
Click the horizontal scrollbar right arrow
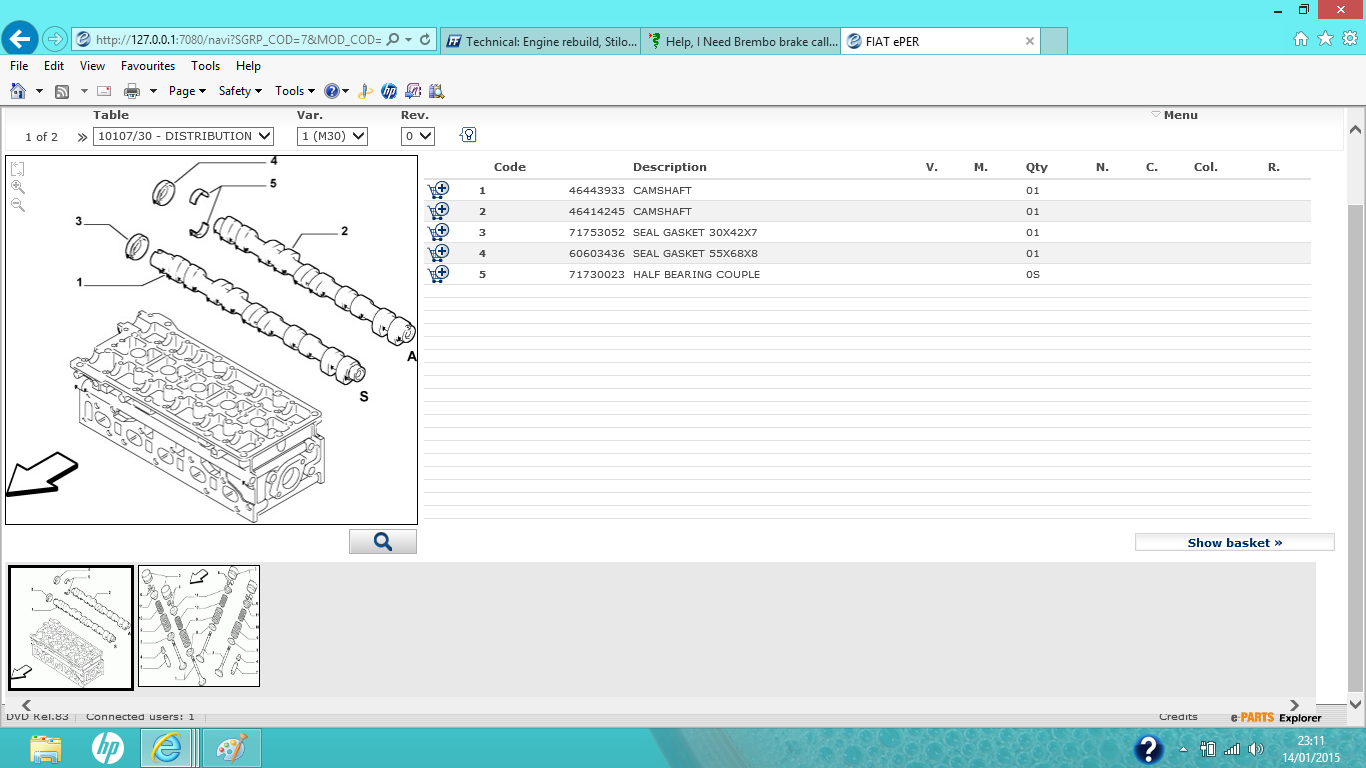click(x=1295, y=705)
